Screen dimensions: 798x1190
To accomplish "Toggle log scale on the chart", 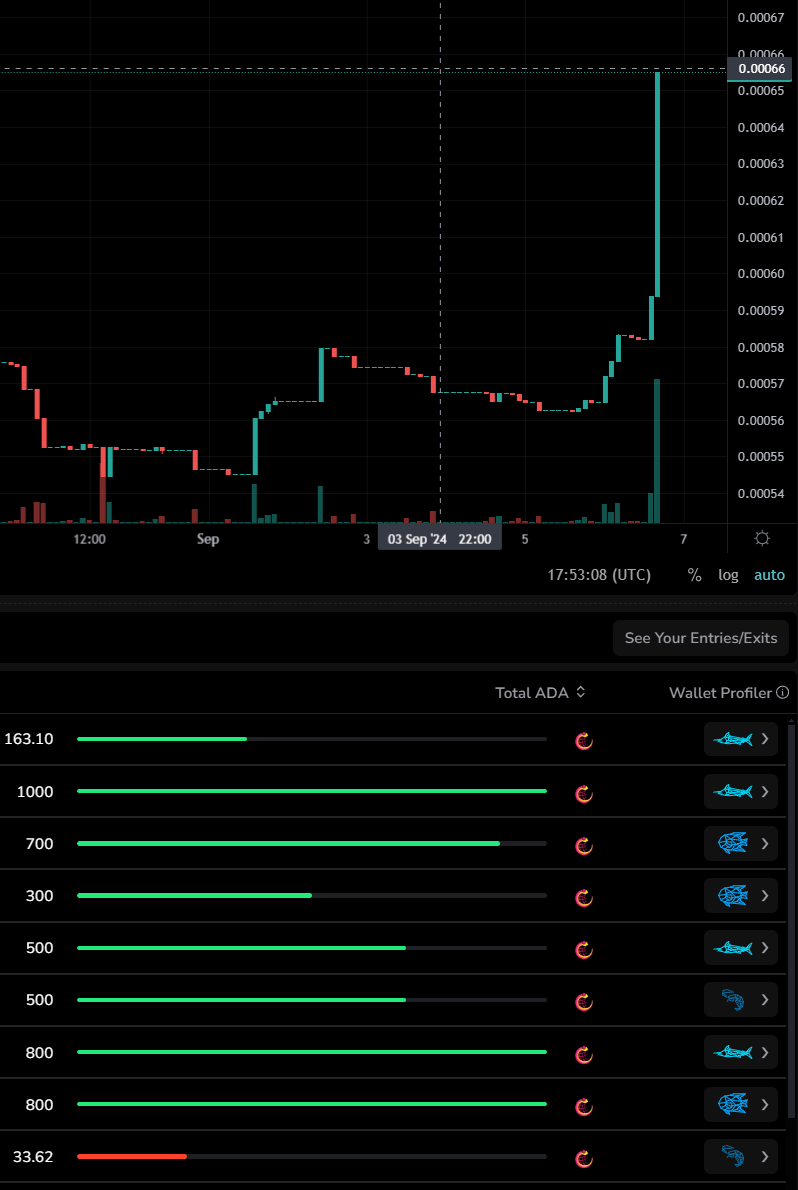I will click(x=728, y=575).
